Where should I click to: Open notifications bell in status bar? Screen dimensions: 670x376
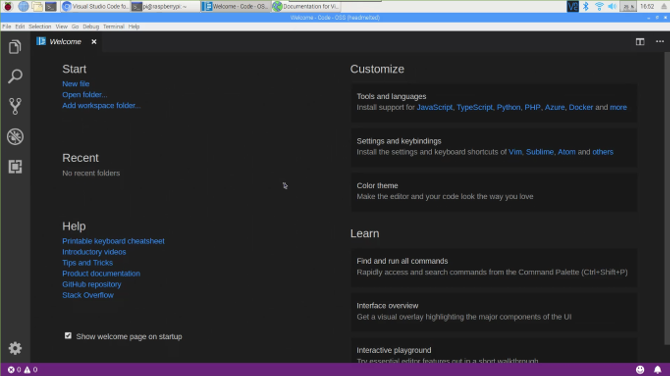[x=657, y=370]
